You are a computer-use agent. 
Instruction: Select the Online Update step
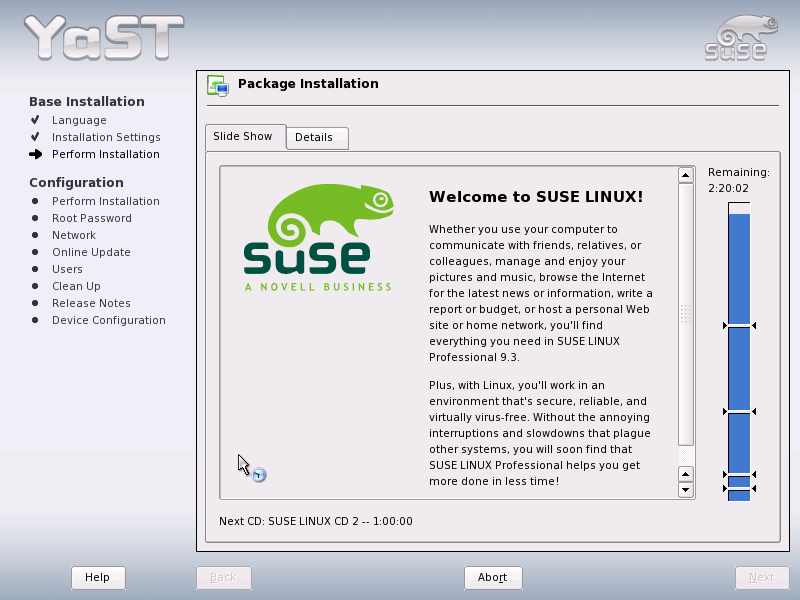point(91,252)
